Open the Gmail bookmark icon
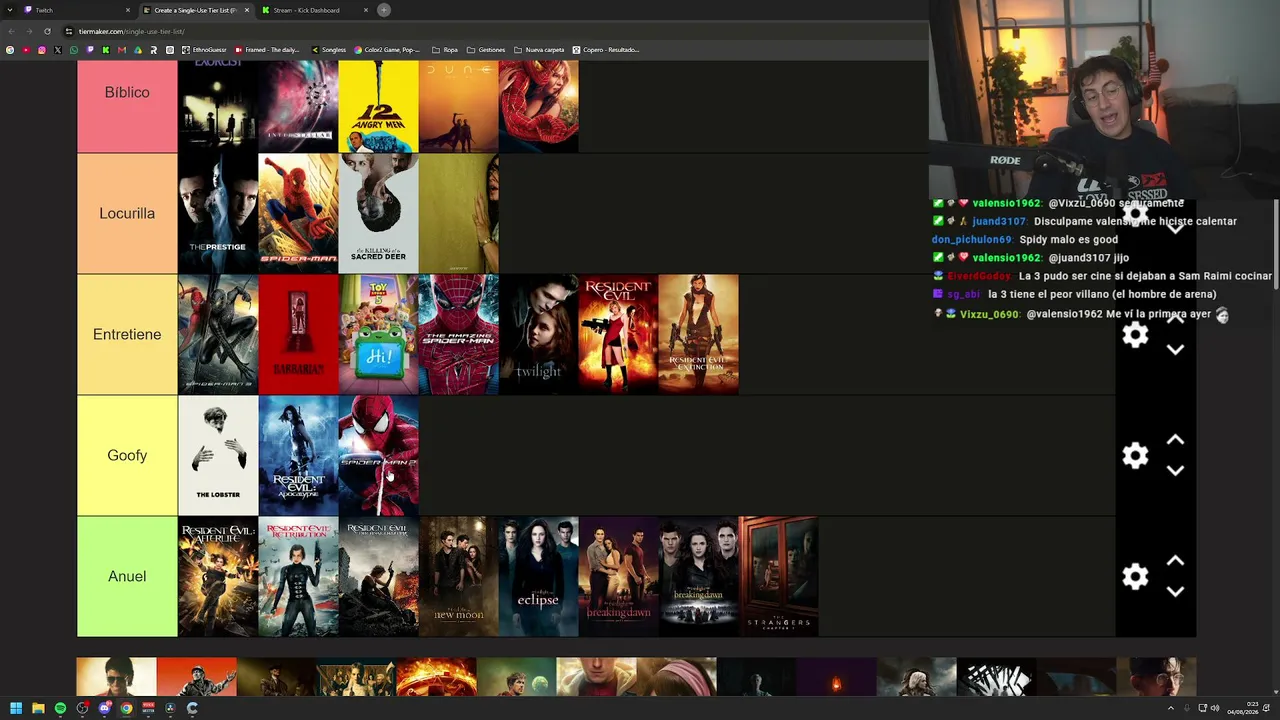1280x720 pixels. click(x=122, y=50)
